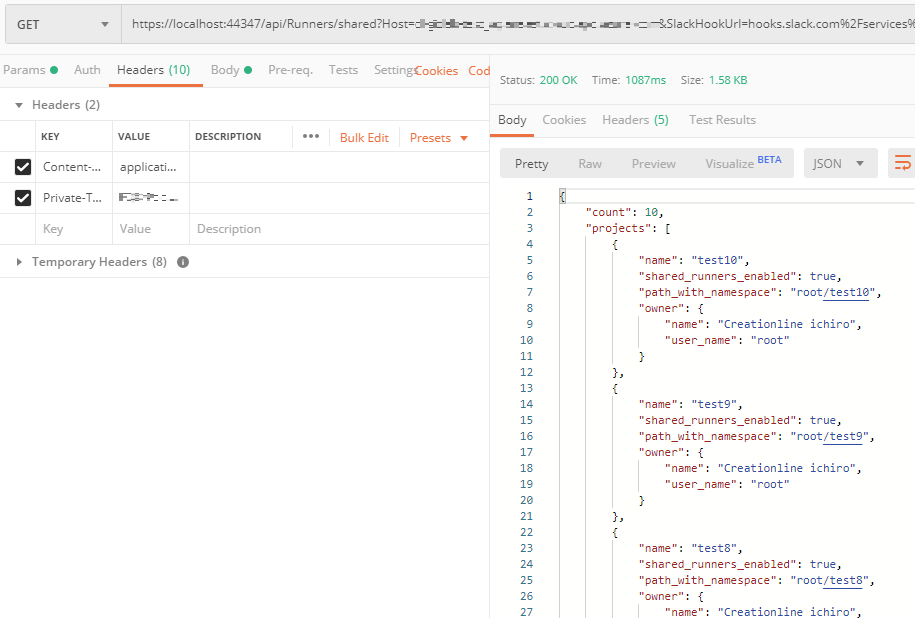The image size is (915, 618).
Task: Select the Visualize BETA view
Action: 743,163
